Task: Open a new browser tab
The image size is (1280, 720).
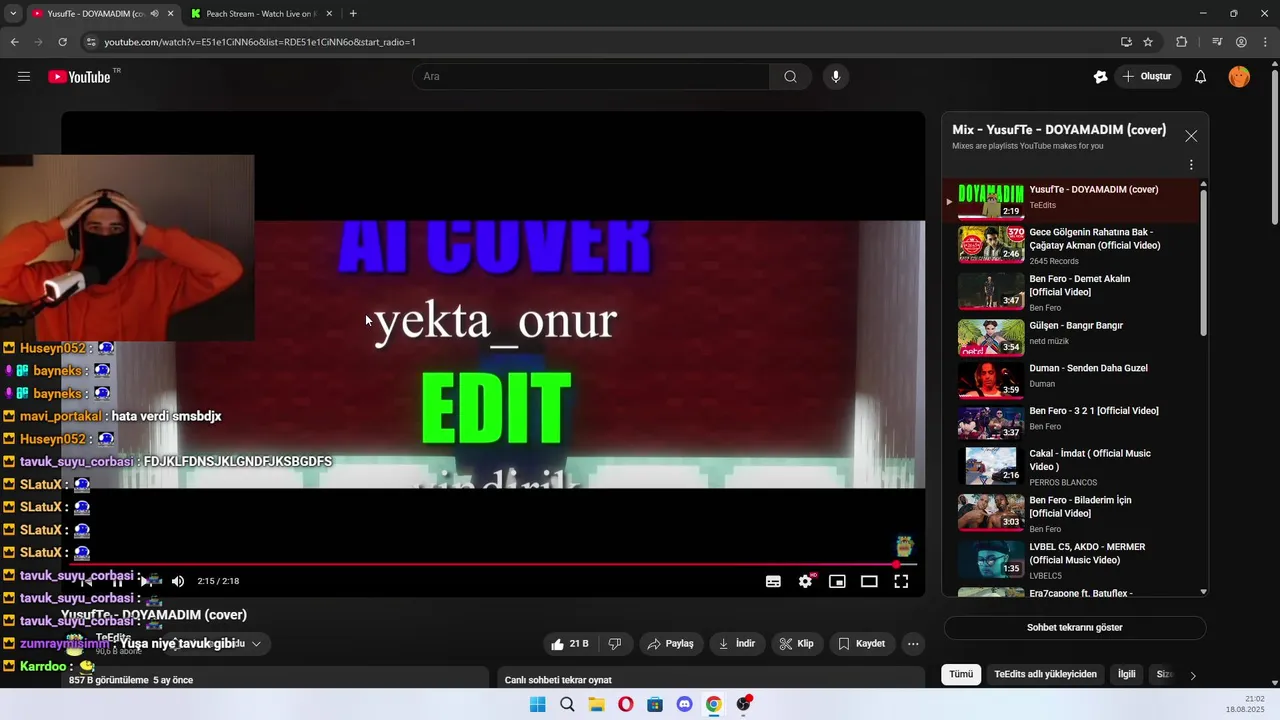Action: pyautogui.click(x=353, y=14)
